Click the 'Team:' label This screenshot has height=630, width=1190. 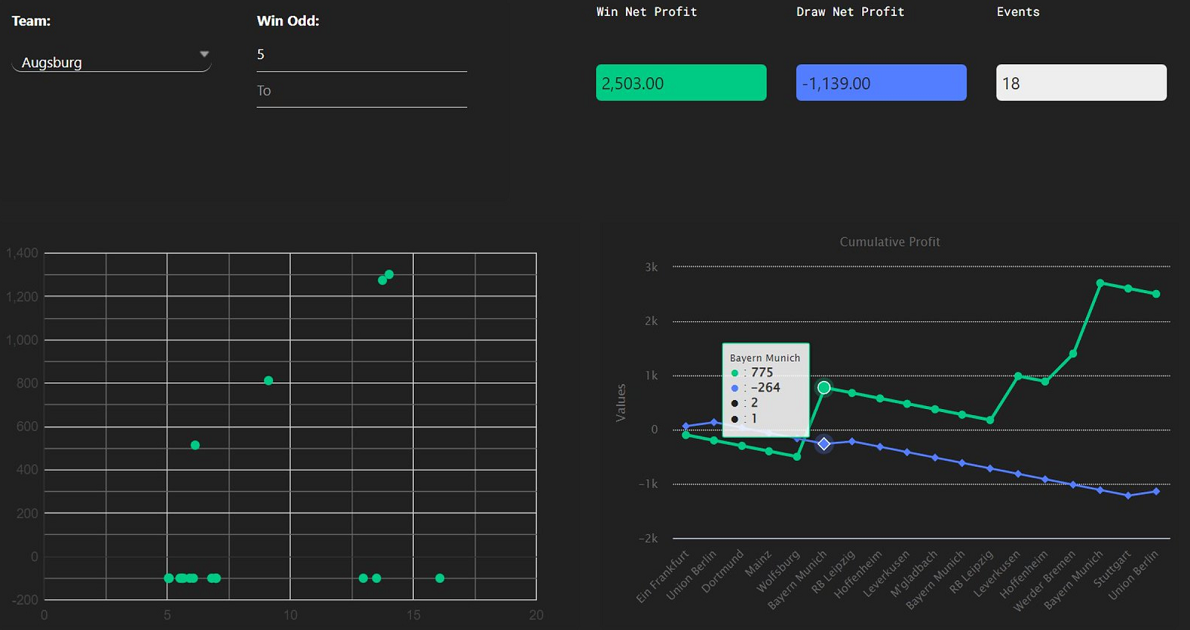point(31,21)
